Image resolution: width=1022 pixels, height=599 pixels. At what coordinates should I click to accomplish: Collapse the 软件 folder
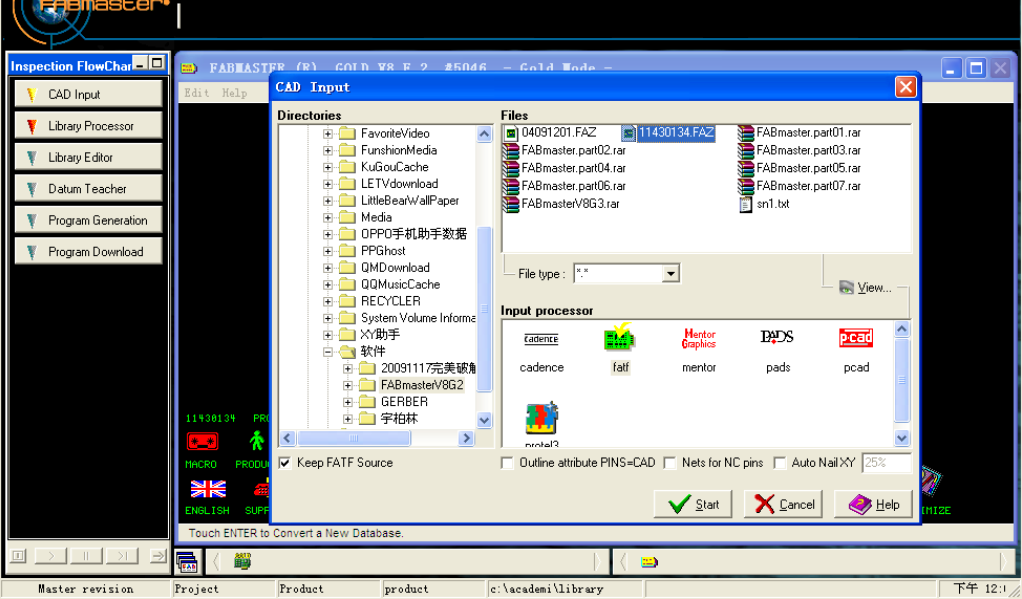pyautogui.click(x=328, y=352)
